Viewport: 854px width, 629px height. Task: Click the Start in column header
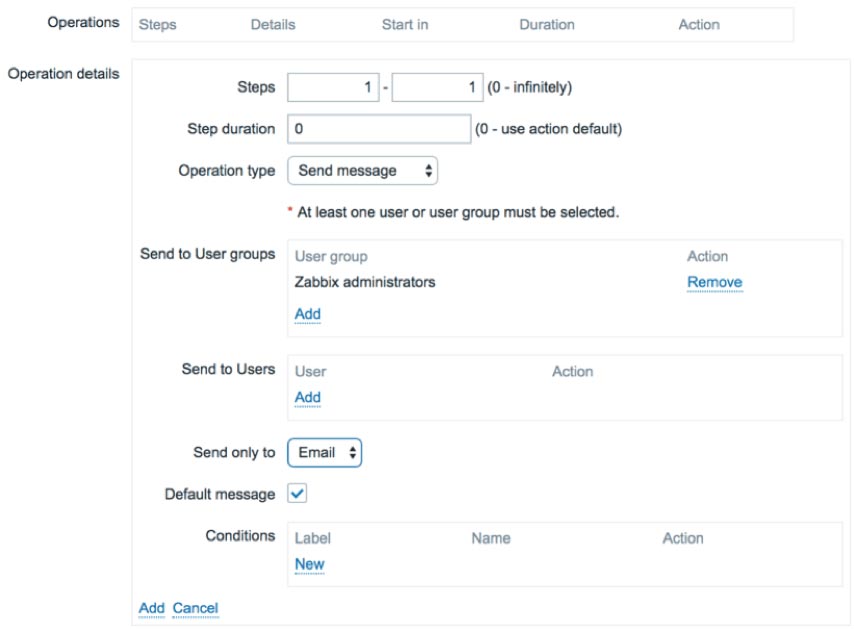(x=405, y=25)
